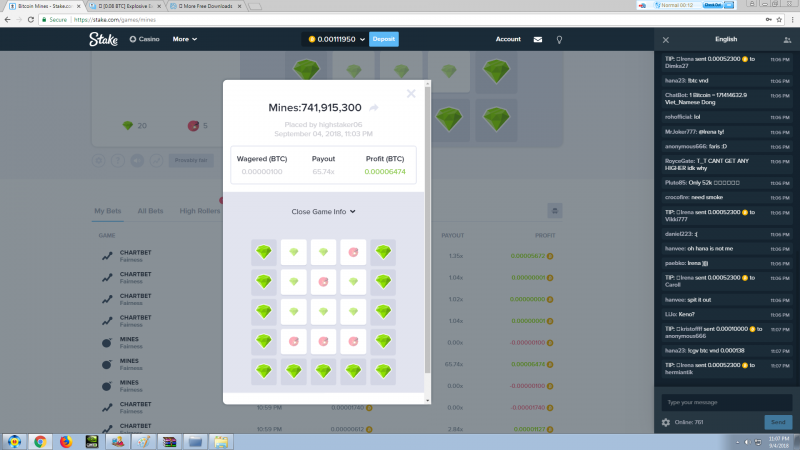Select center gem tile in dialog grid
Screen dimensions: 800x450
[323, 311]
